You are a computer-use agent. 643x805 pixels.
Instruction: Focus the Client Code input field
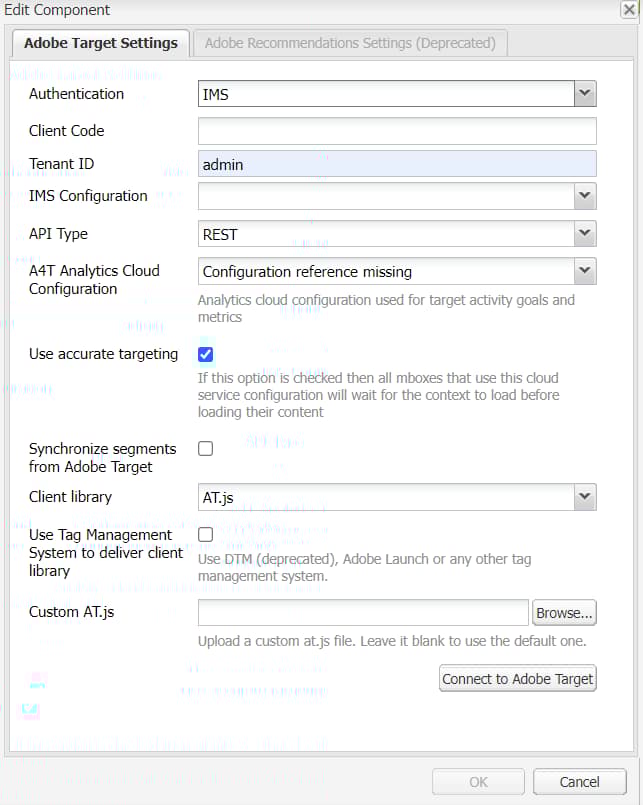point(397,131)
